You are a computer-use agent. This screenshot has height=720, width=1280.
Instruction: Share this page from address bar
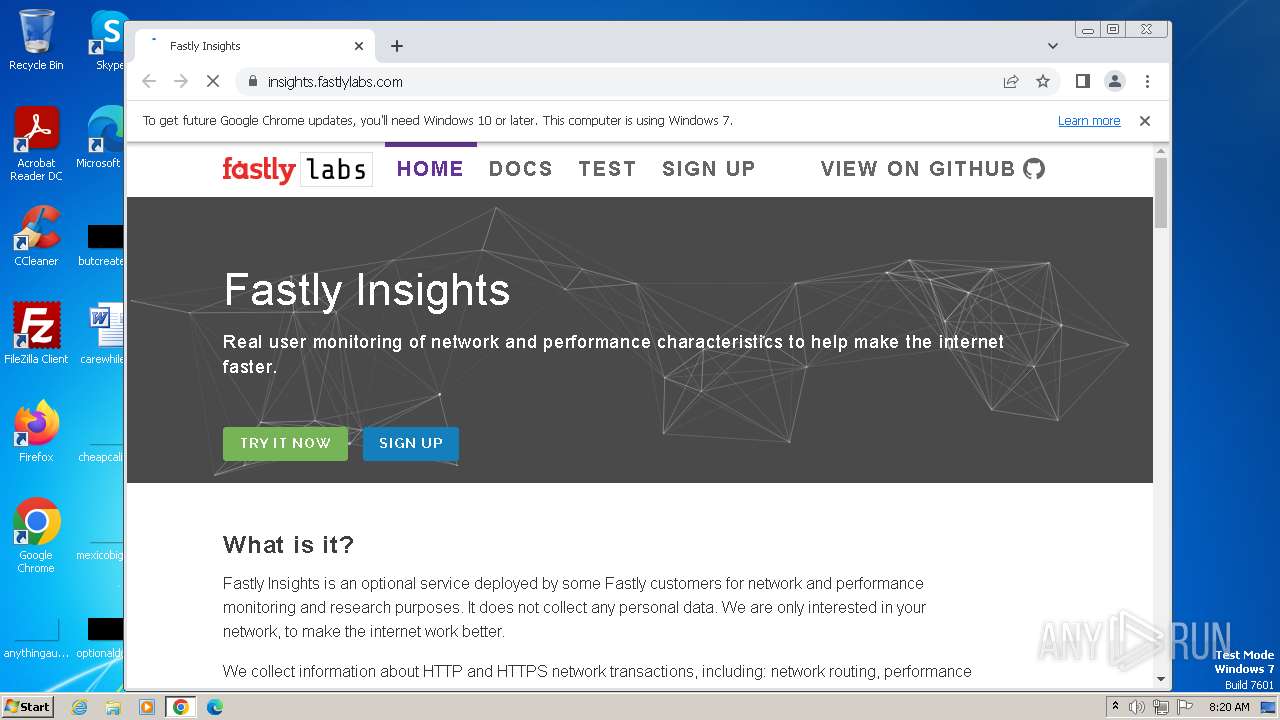coord(1011,82)
